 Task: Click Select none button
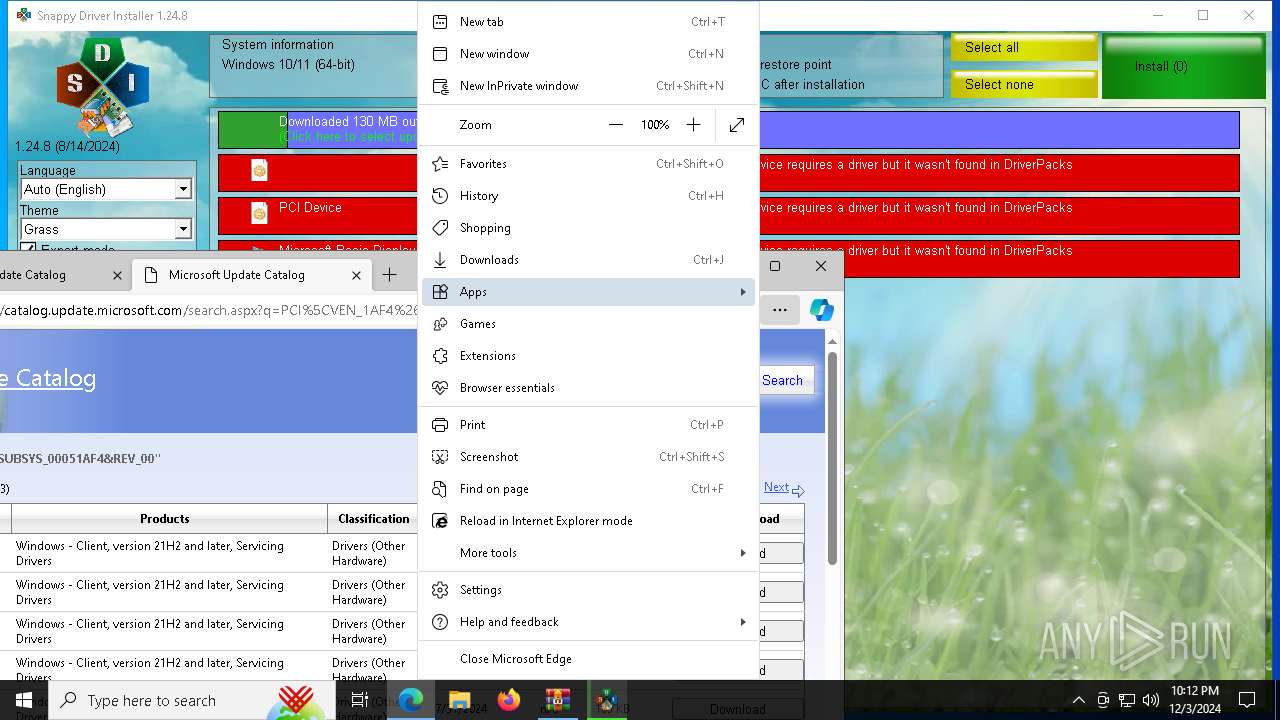pyautogui.click(x=1024, y=85)
